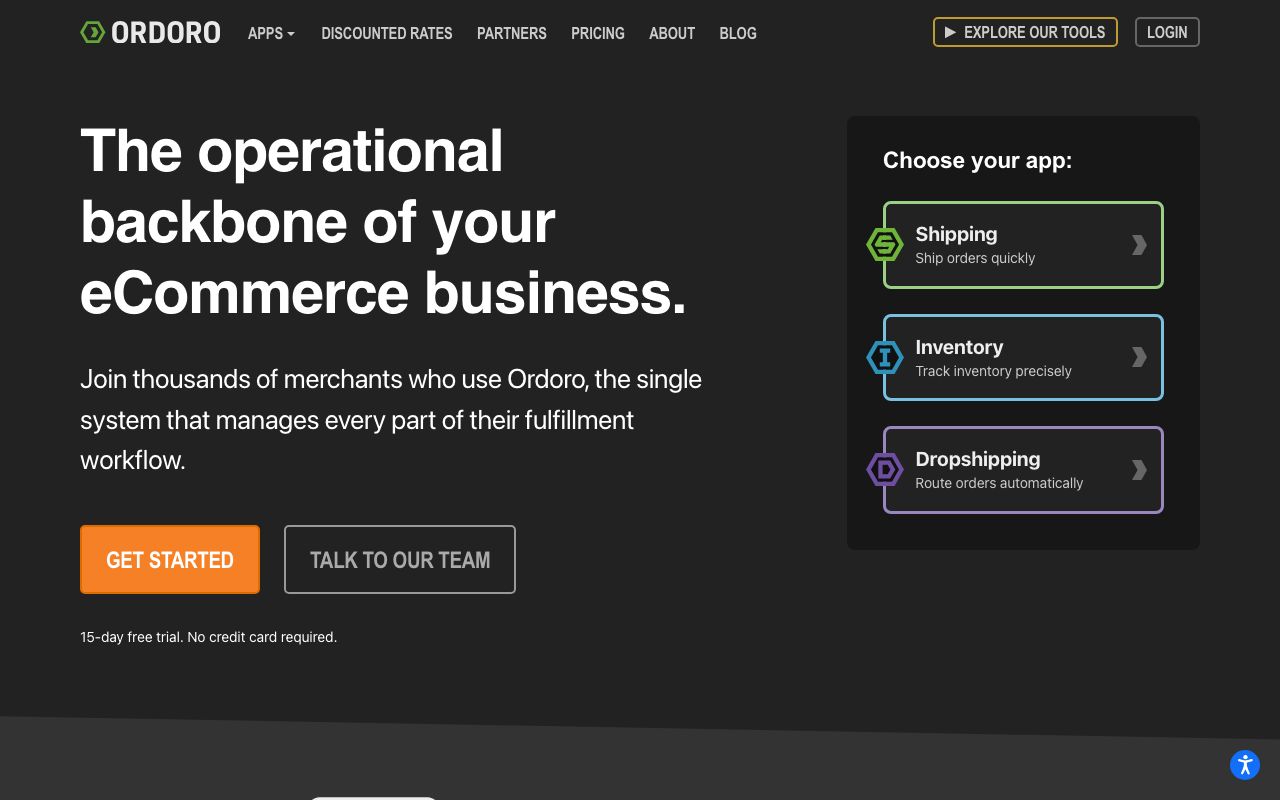Go to the Partners menu item
Screen dimensions: 1280x800
click(511, 33)
